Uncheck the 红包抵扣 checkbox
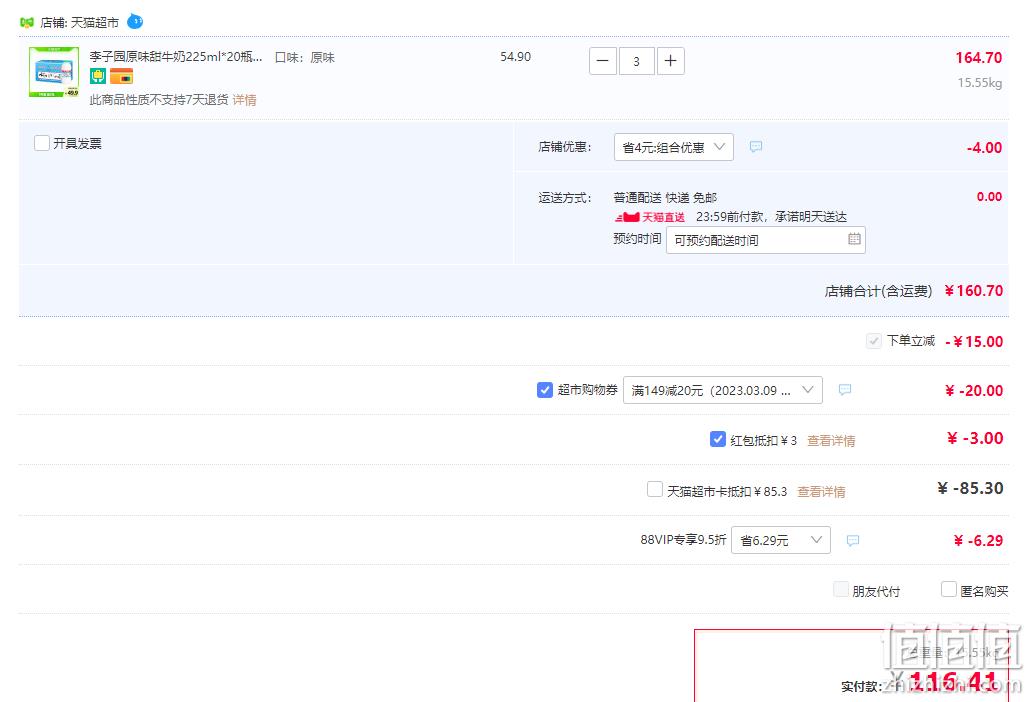 (718, 439)
